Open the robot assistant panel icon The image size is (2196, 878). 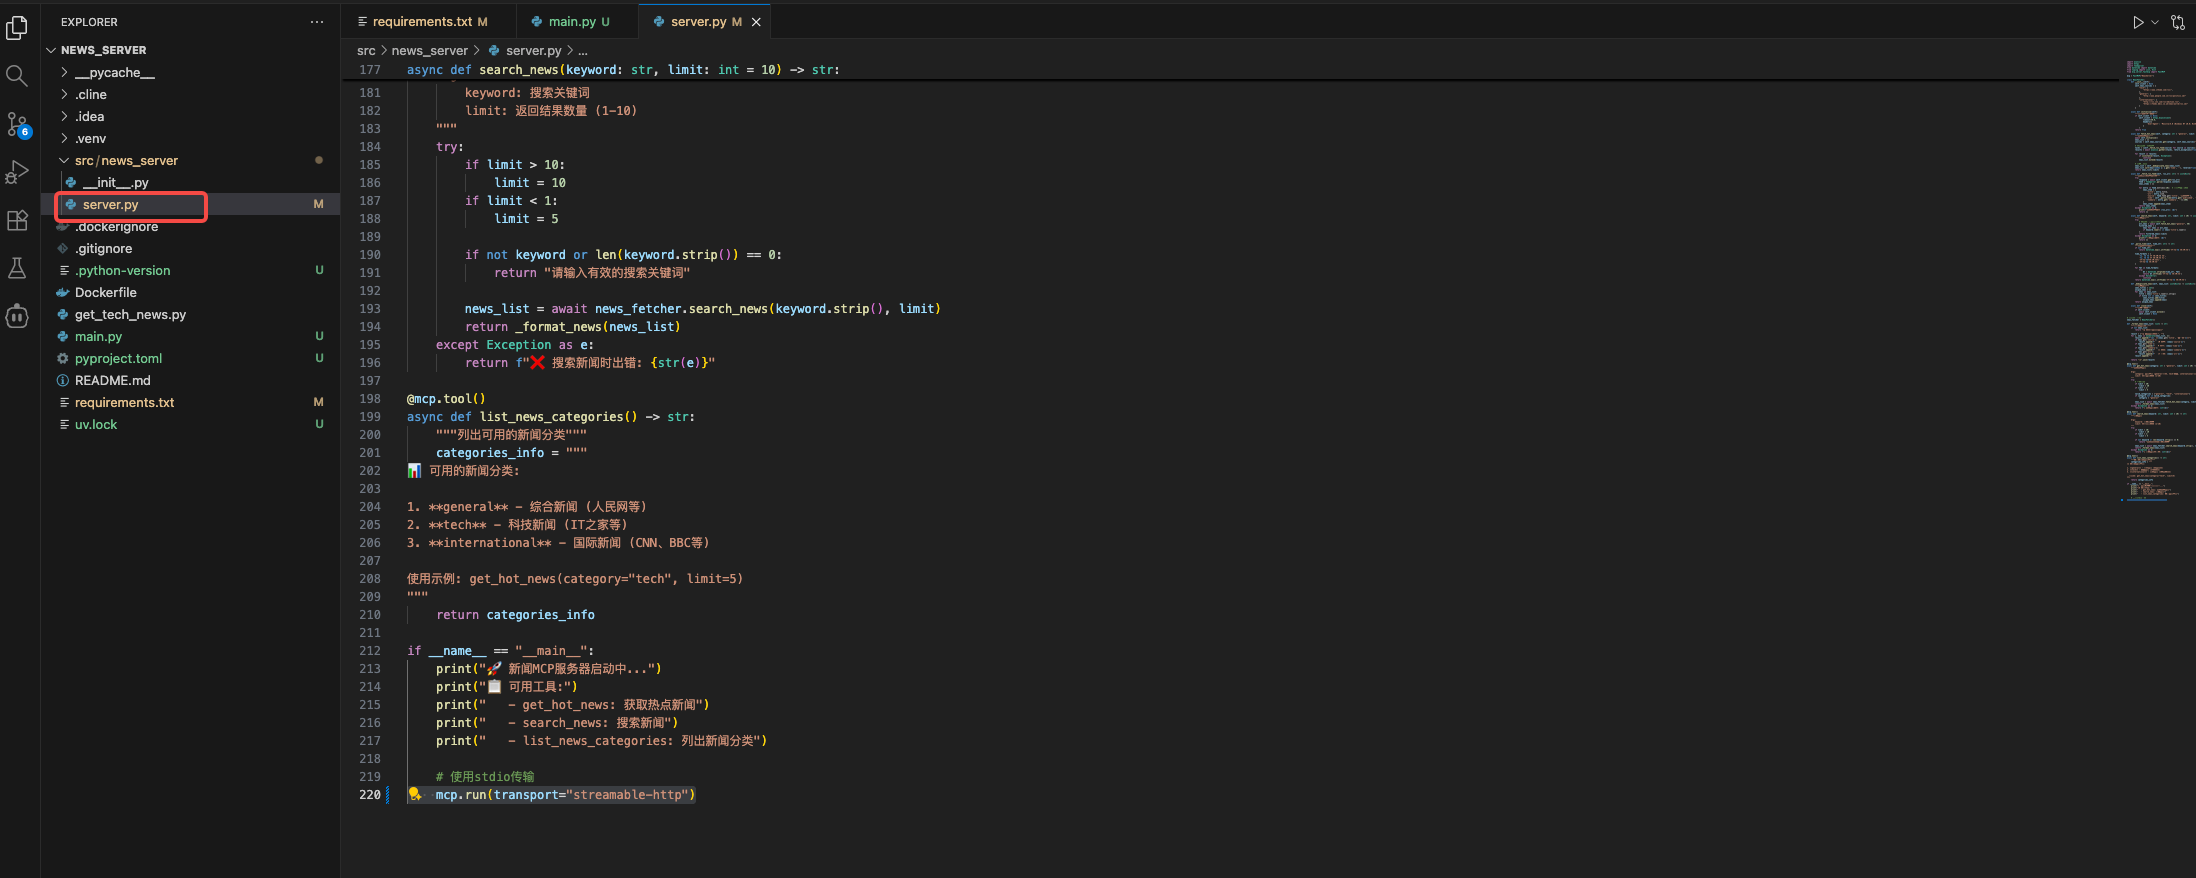pos(17,316)
